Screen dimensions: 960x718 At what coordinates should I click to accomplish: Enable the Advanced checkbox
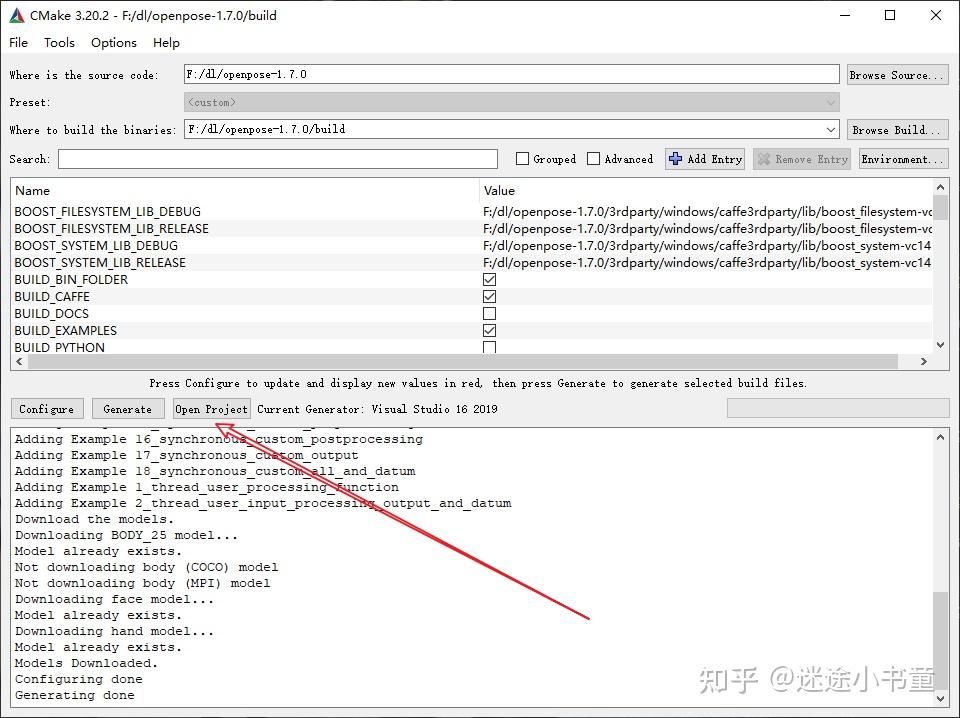point(592,158)
